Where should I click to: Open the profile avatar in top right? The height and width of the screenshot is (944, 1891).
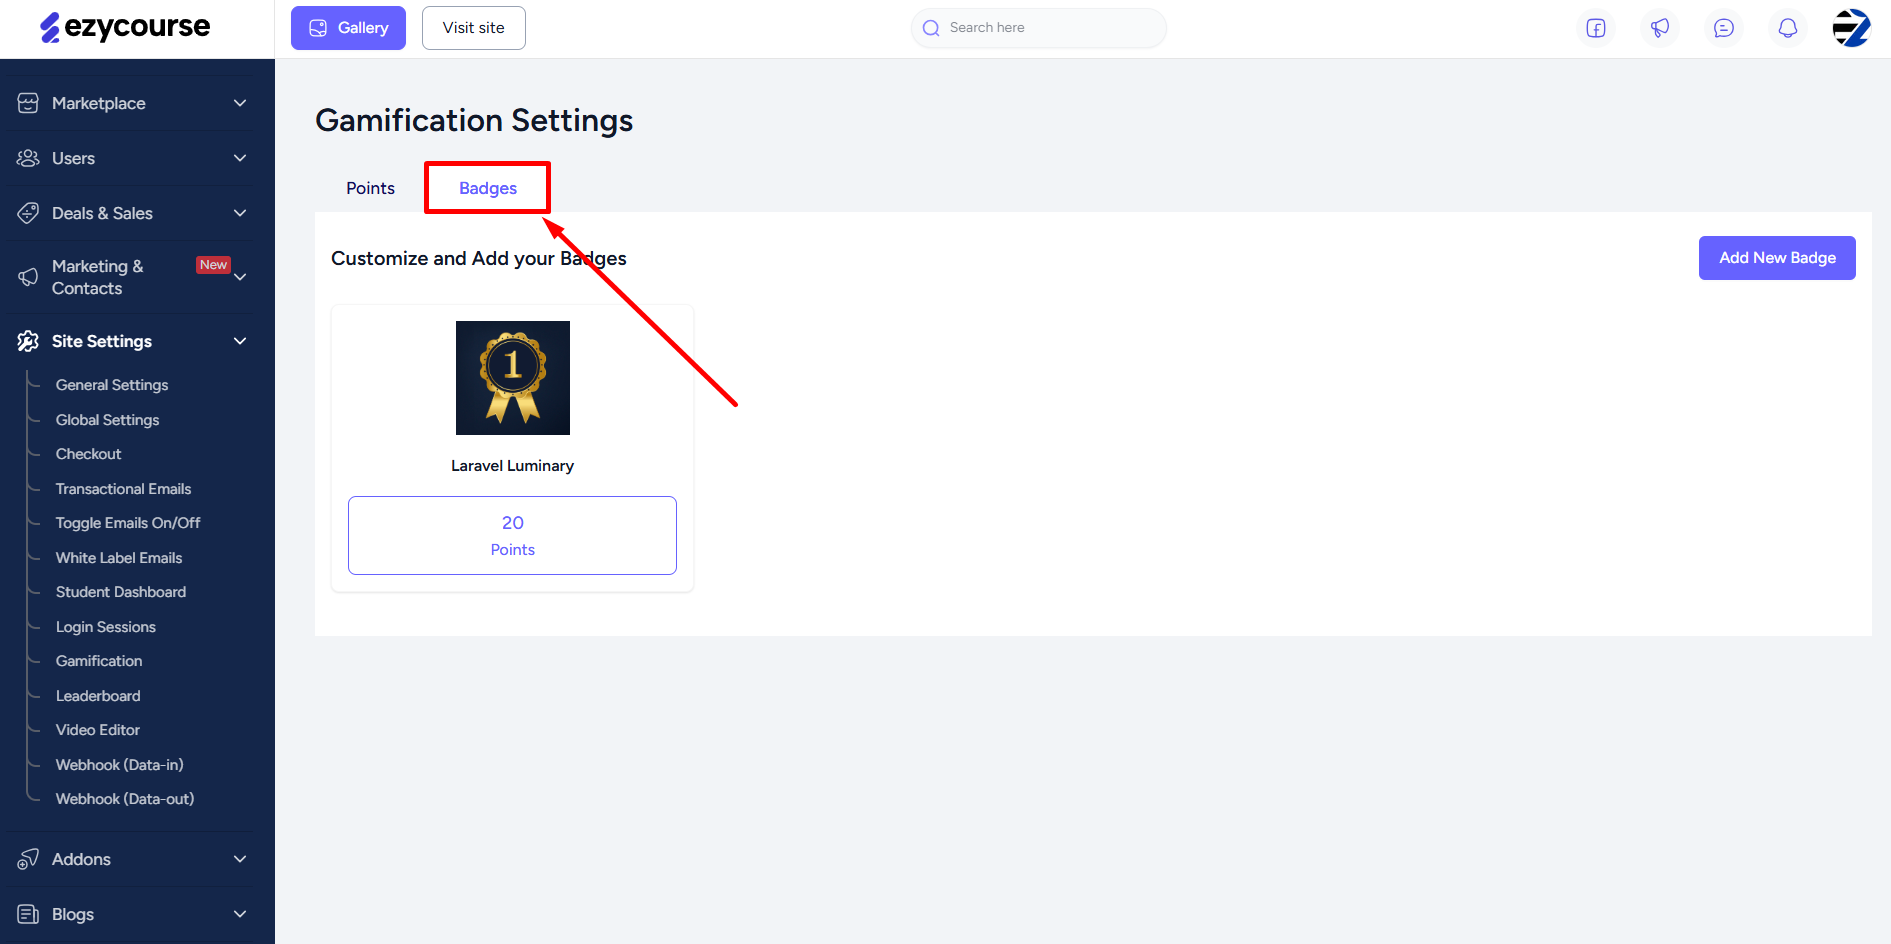[x=1851, y=28]
